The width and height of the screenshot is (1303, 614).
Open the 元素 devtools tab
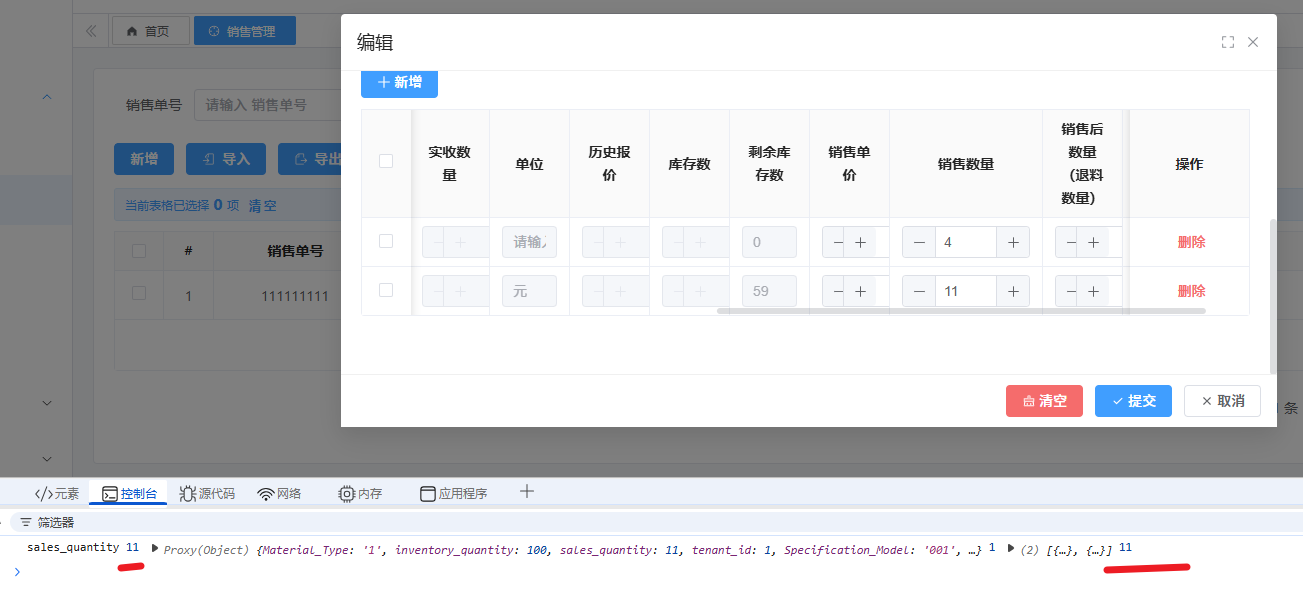click(x=57, y=493)
